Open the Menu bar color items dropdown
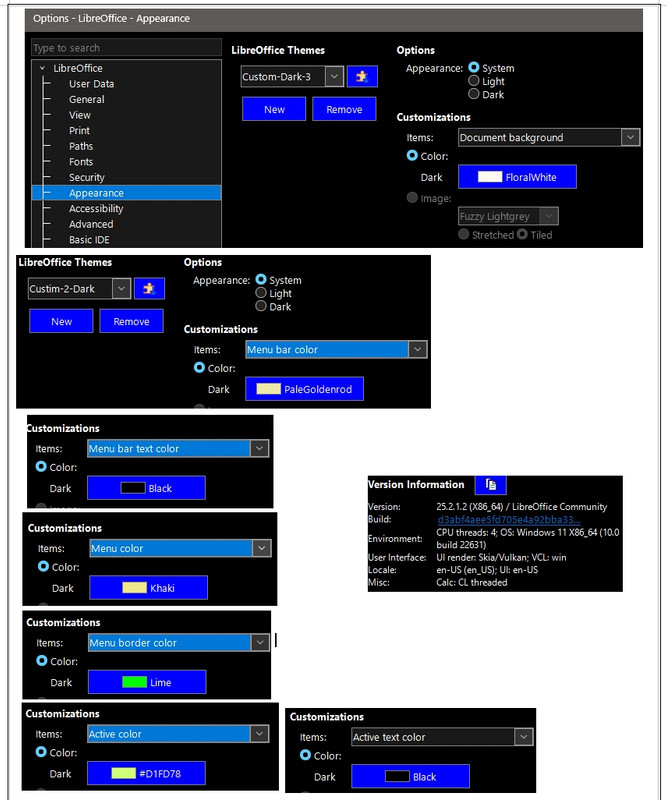 pyautogui.click(x=418, y=349)
